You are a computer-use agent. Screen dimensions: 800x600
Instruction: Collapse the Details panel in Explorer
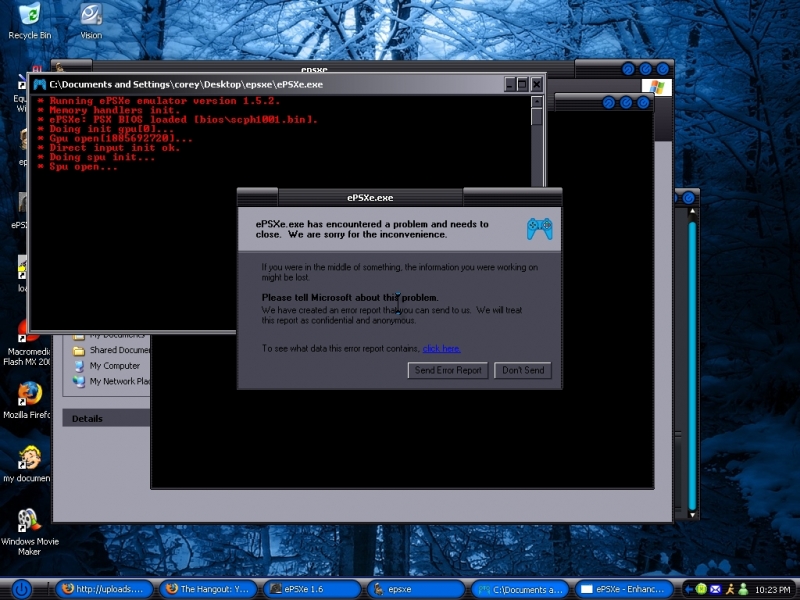click(107, 418)
